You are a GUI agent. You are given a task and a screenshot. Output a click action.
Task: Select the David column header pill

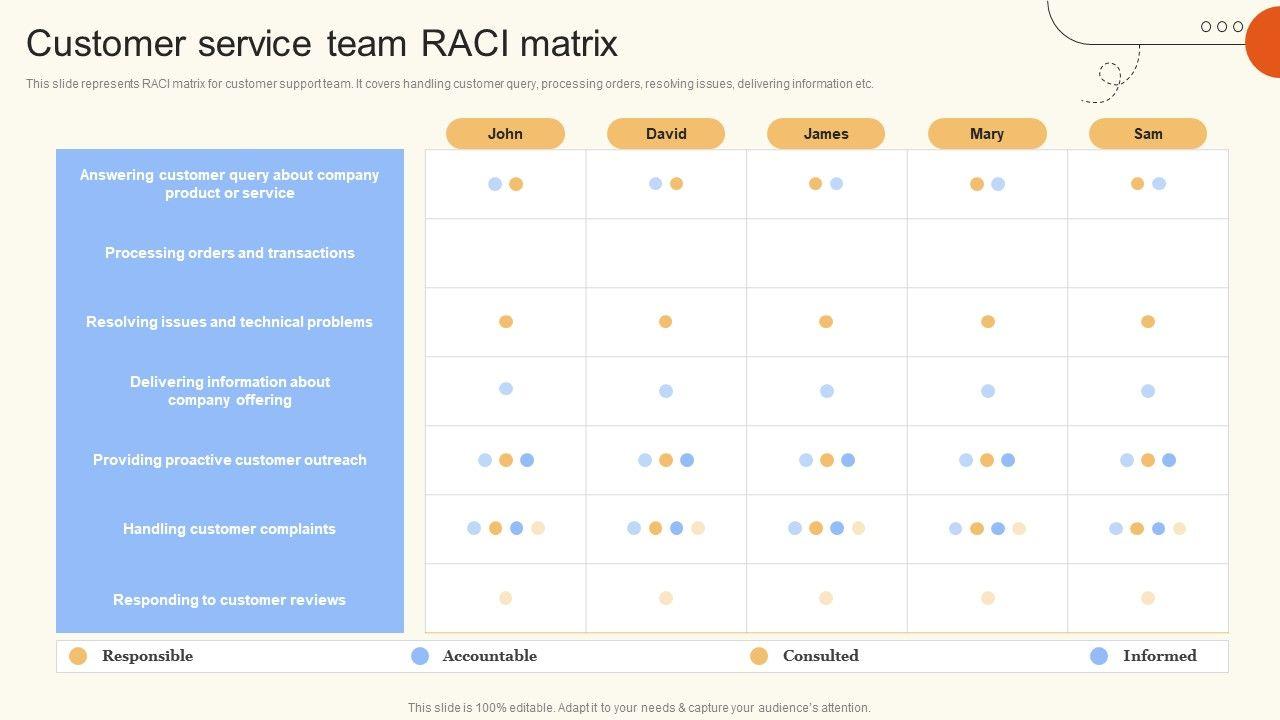(666, 133)
